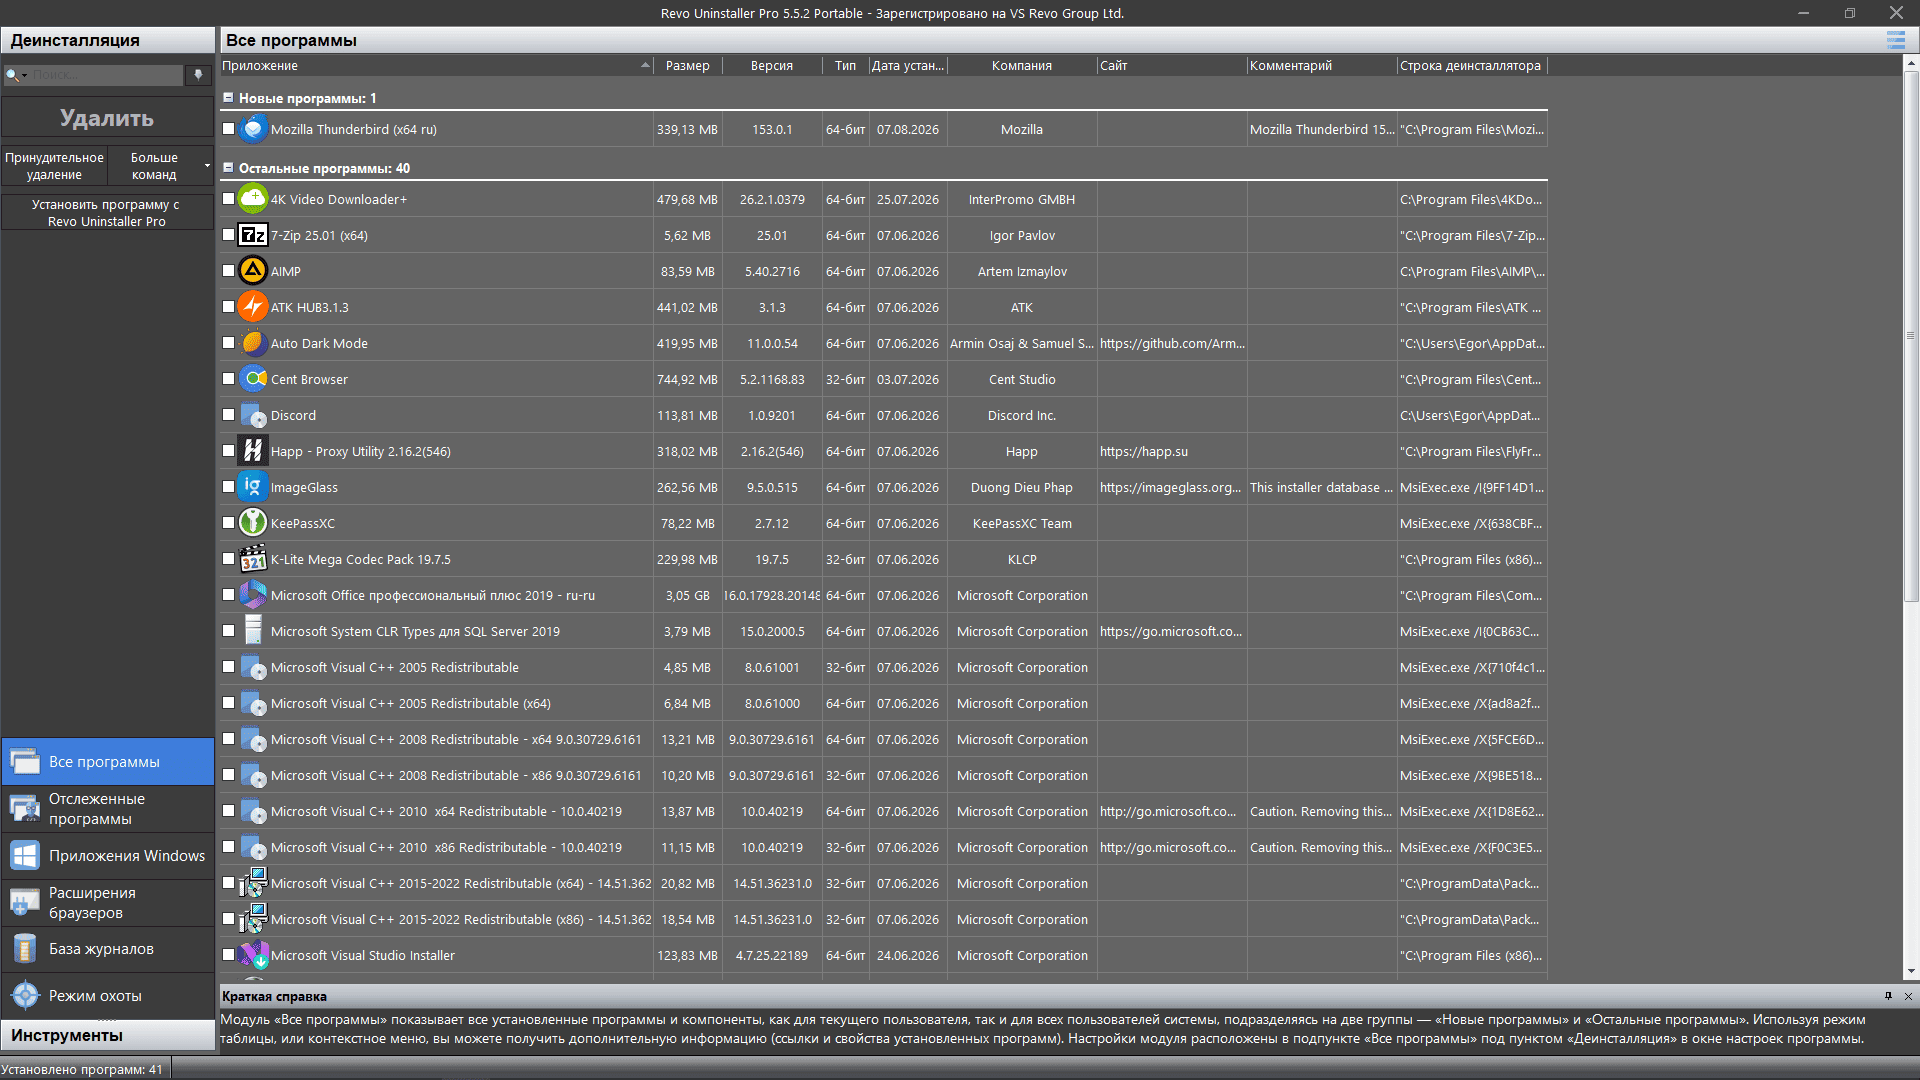1920x1080 pixels.
Task: Click the Microsoft System CLR Types icon
Action: (x=253, y=631)
